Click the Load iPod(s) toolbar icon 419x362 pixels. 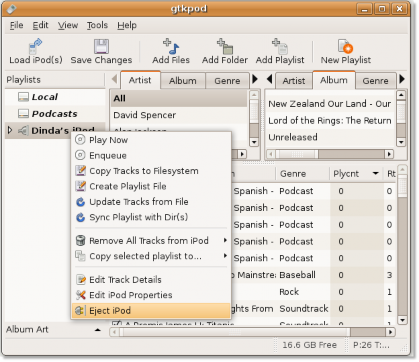(35, 46)
